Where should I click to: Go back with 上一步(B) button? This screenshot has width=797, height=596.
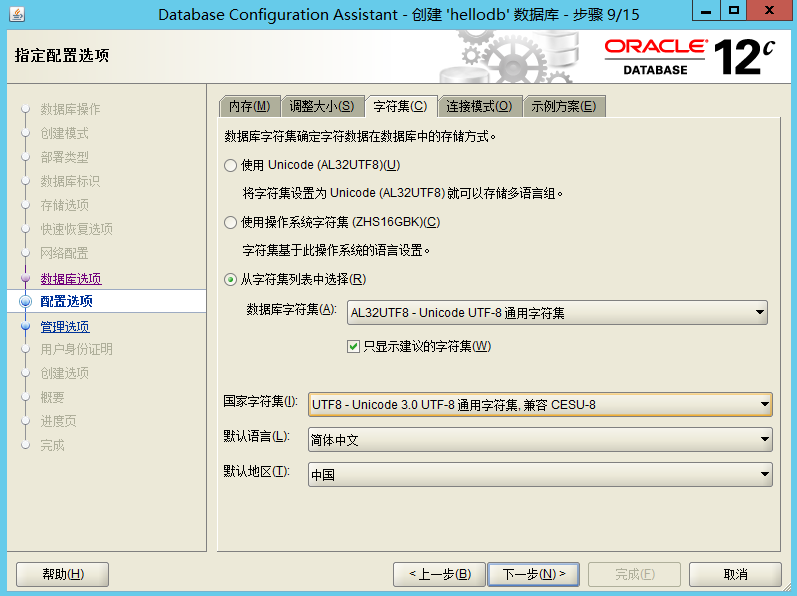440,574
